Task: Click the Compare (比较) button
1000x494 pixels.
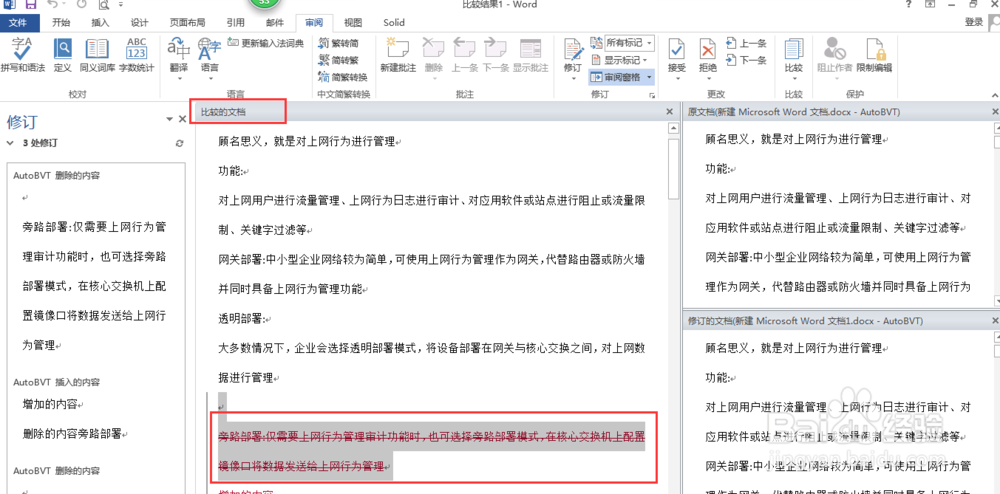Action: click(x=793, y=55)
